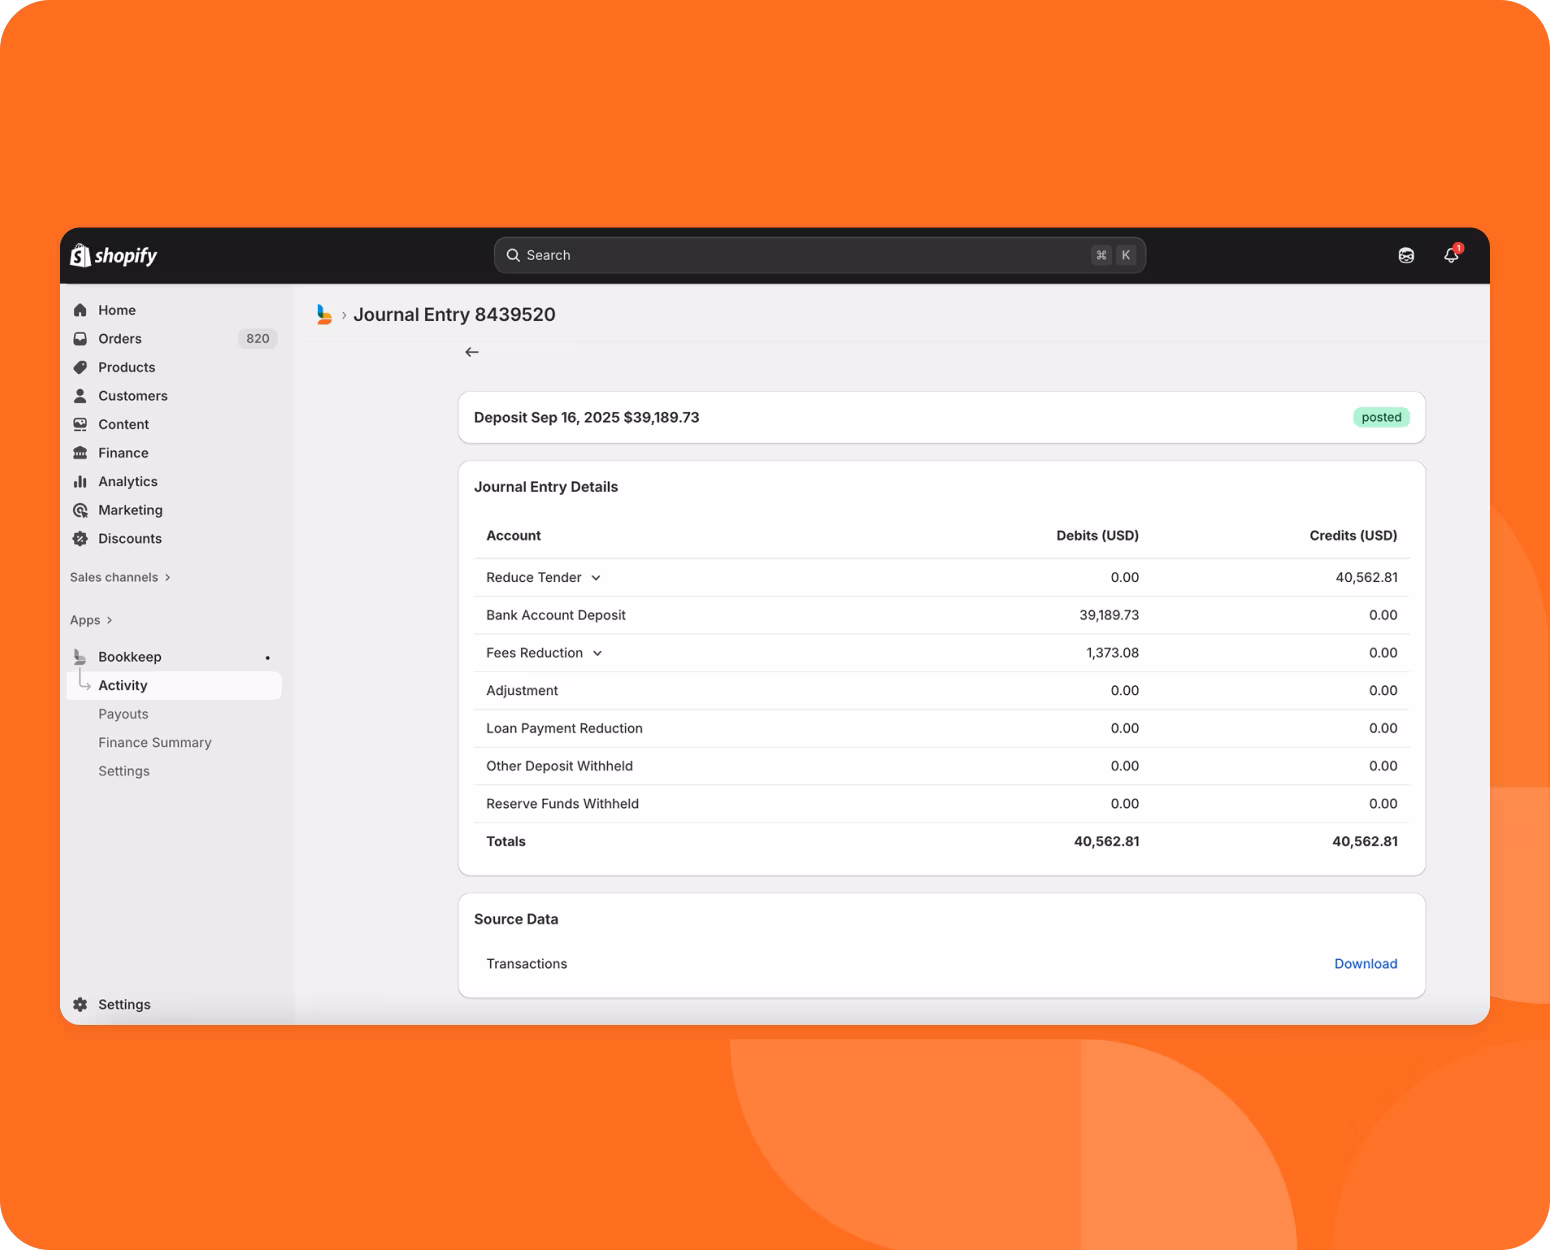
Task: Open Finance in the sidebar
Action: pyautogui.click(x=123, y=453)
